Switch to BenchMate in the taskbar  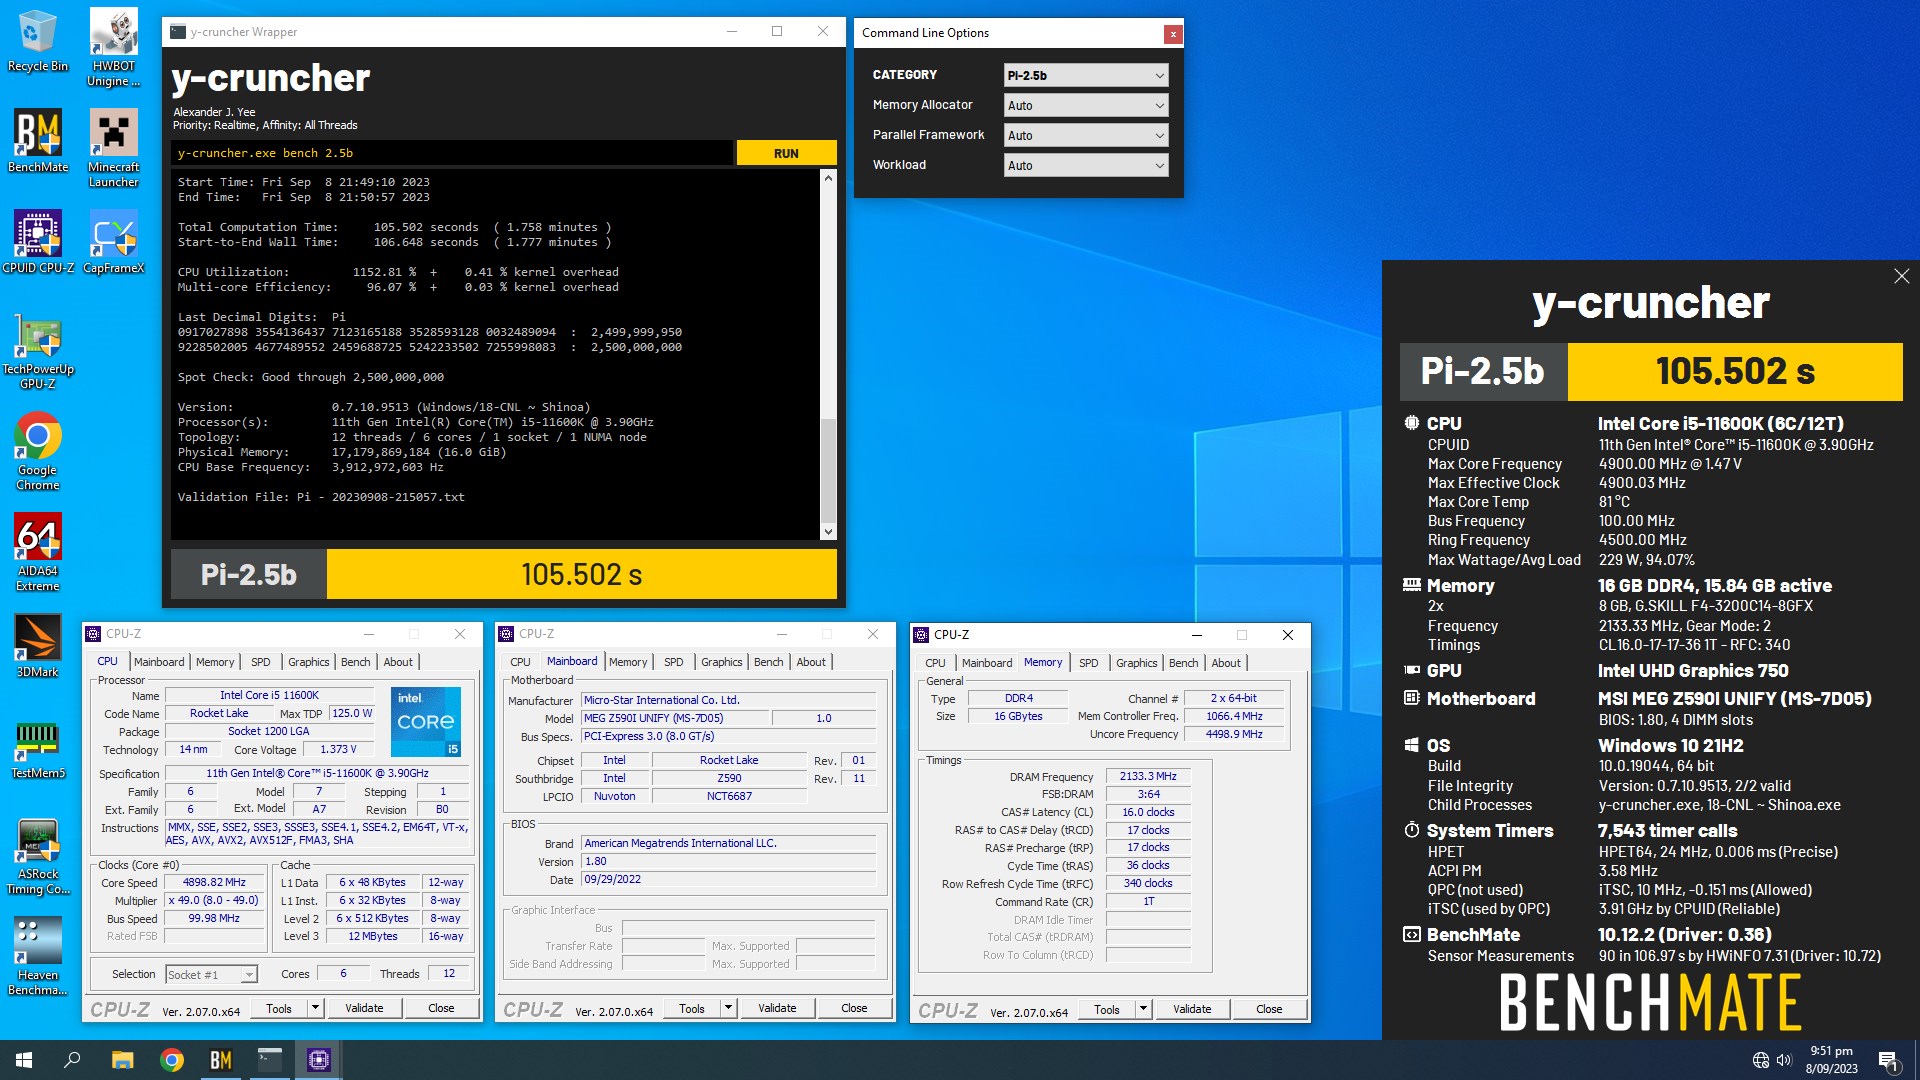(x=221, y=1060)
